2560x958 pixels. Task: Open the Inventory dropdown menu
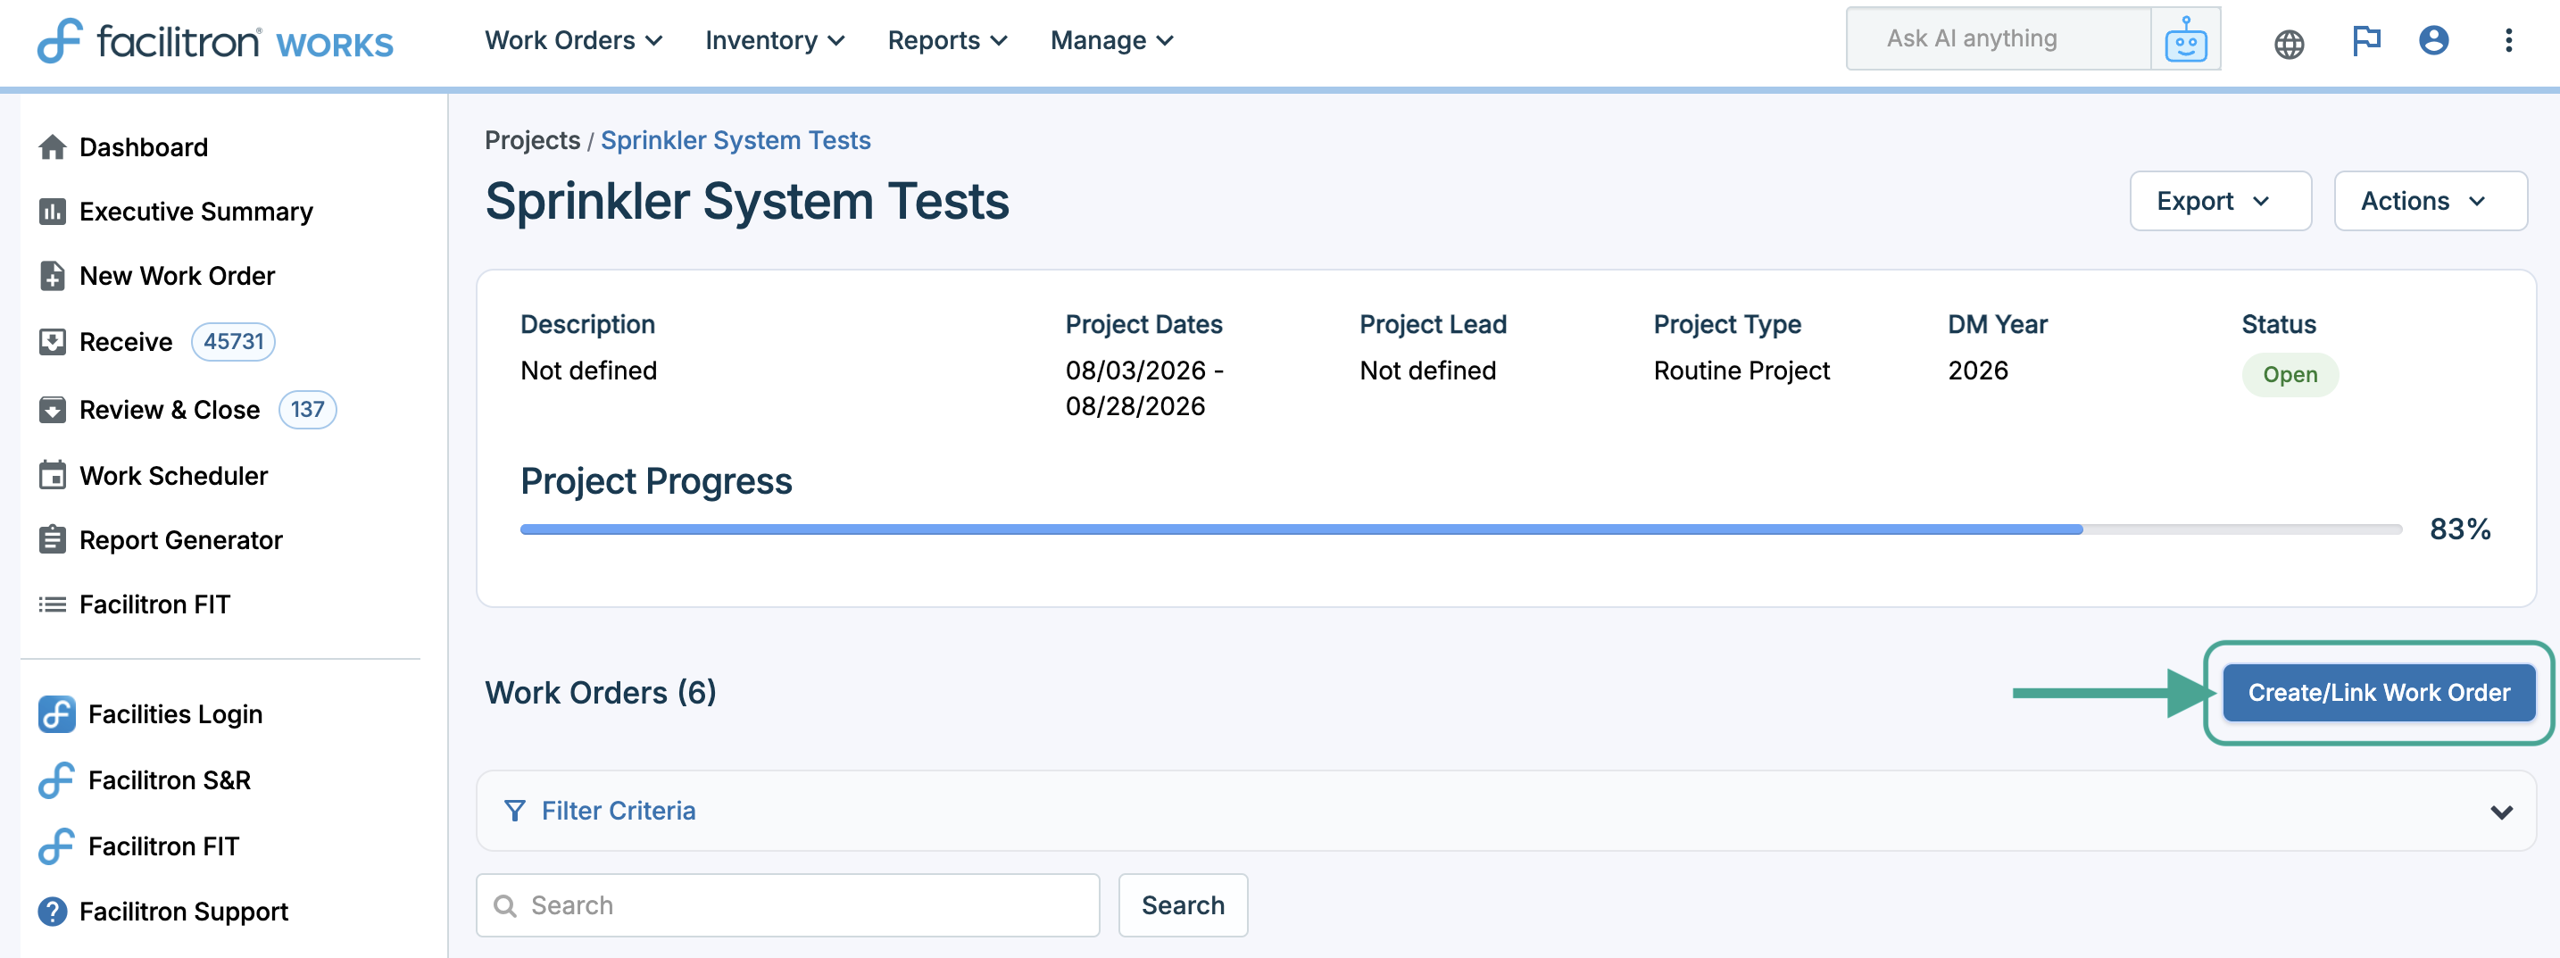(x=775, y=40)
